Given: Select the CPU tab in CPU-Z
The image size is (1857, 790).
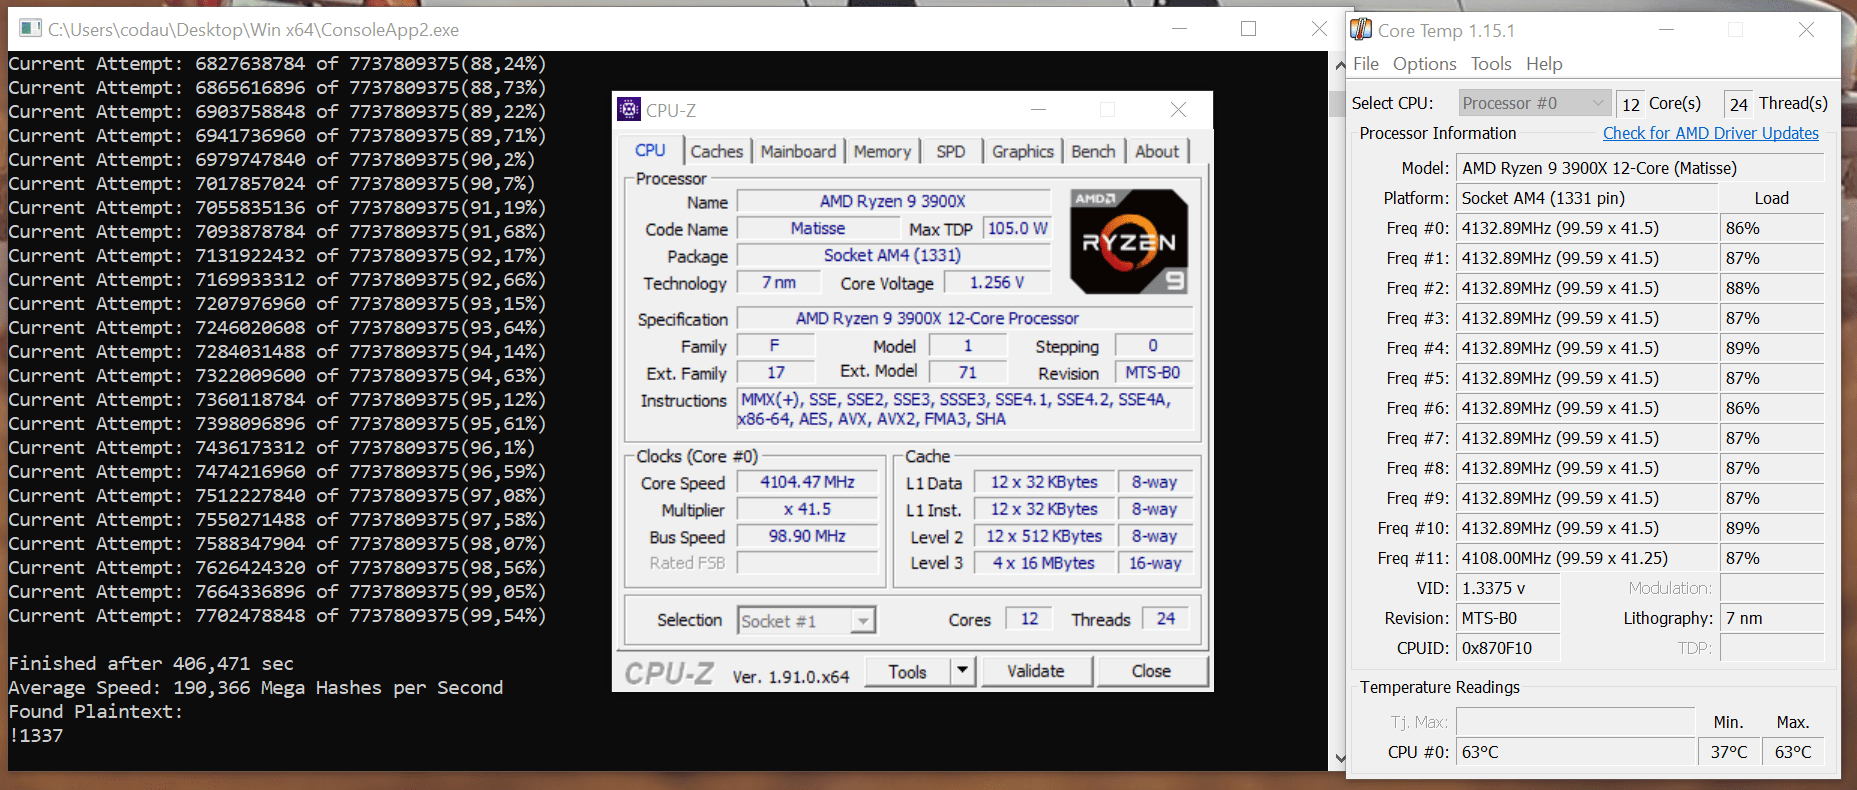Looking at the screenshot, I should (x=650, y=150).
